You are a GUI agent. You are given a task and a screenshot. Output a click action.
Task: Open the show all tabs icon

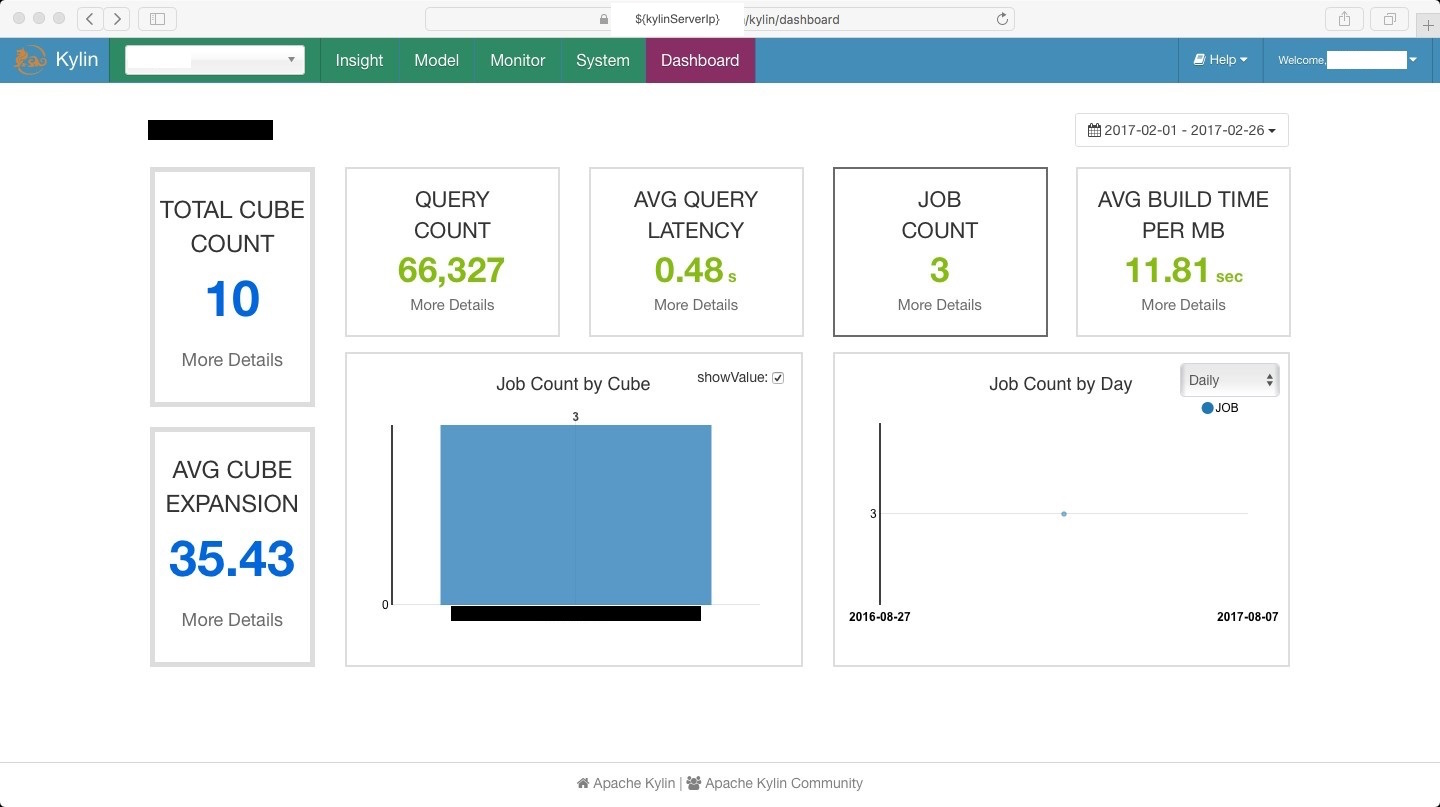[x=1389, y=18]
